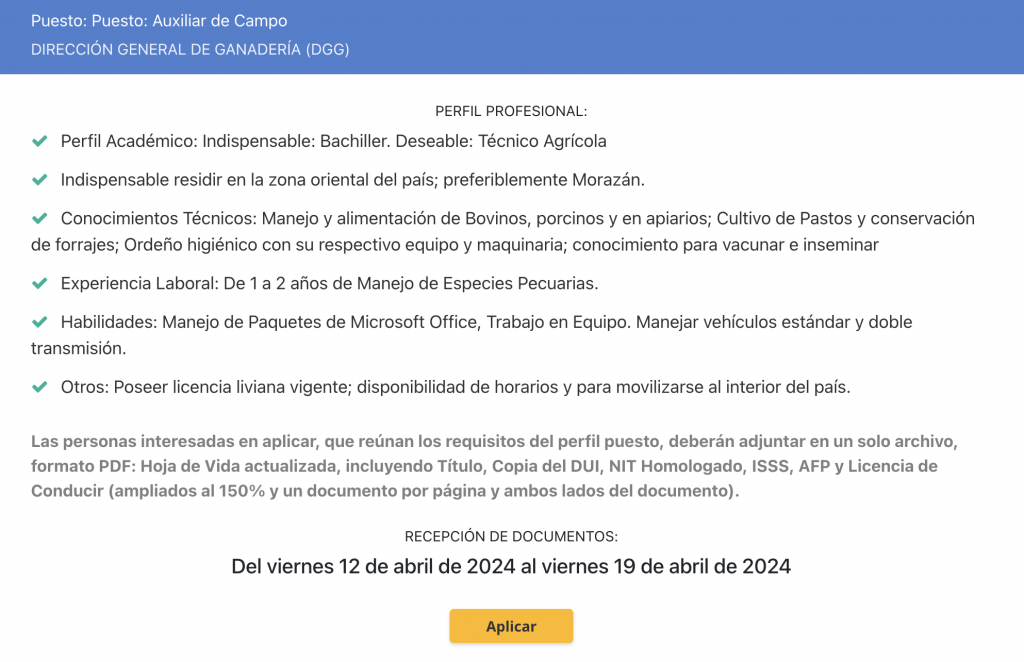Click the yellow Aplicar button
Viewport: 1024px width, 662px height.
511,625
